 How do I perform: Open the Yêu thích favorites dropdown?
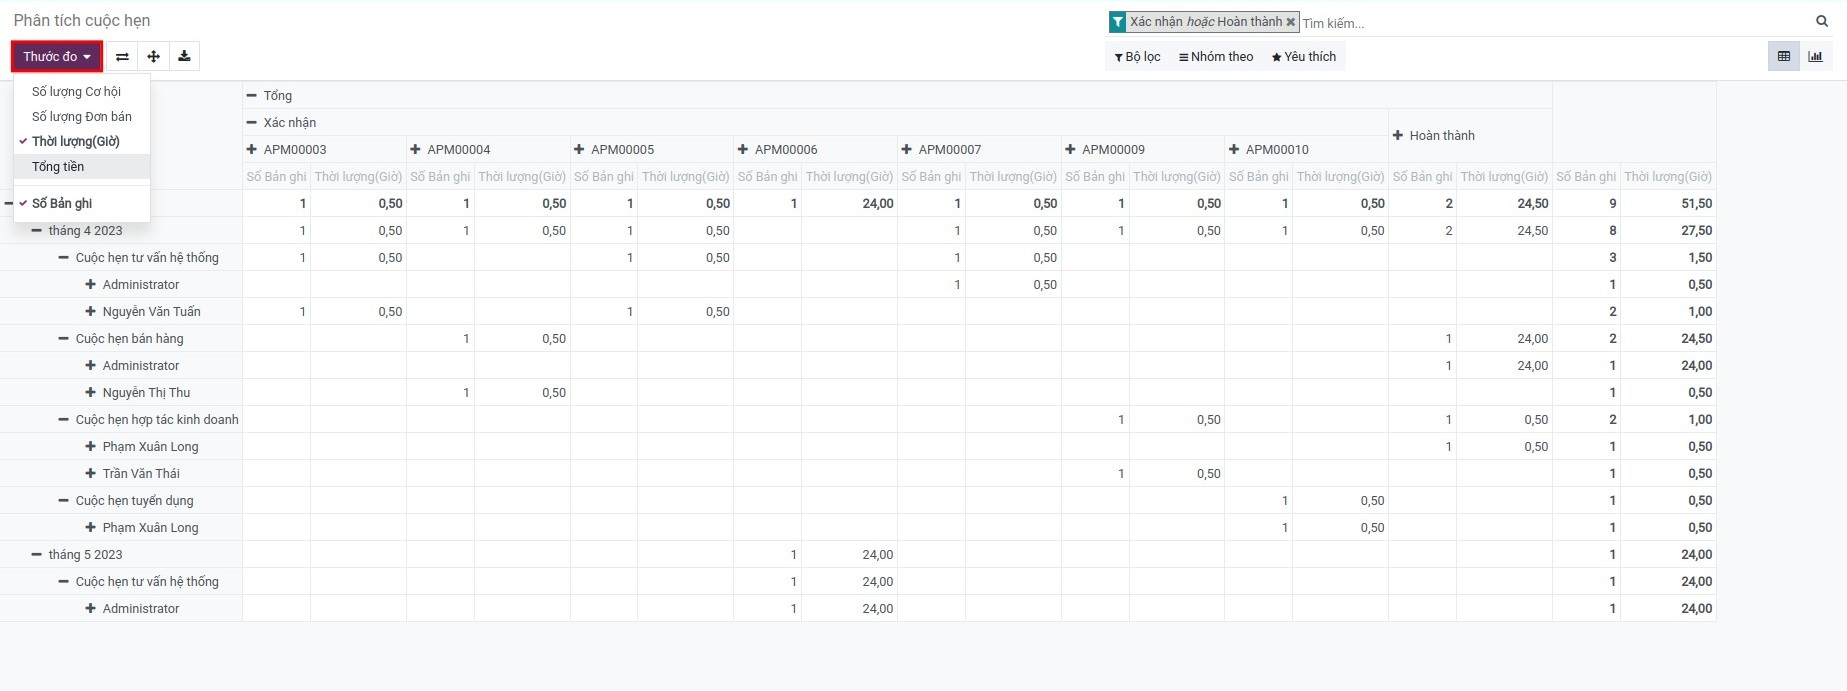pyautogui.click(x=1304, y=57)
